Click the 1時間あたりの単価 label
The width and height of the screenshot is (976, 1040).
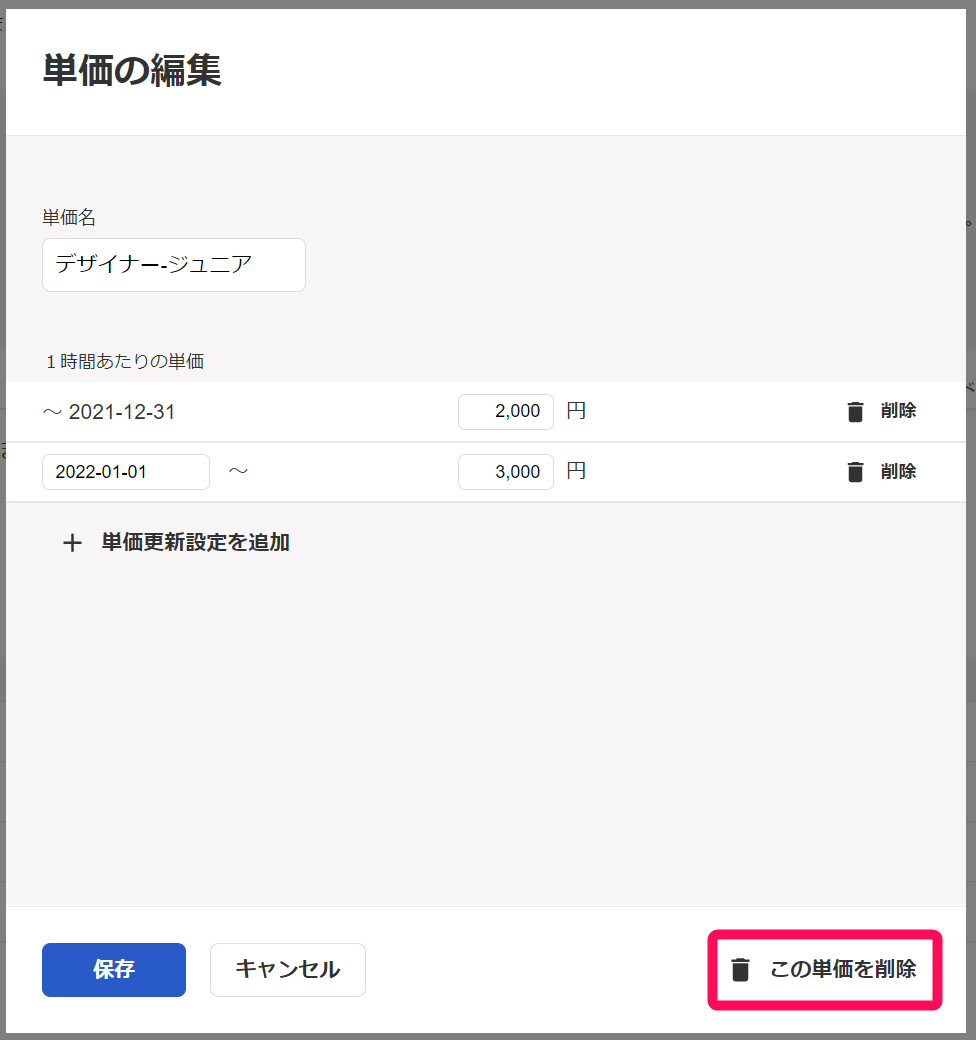[x=125, y=361]
